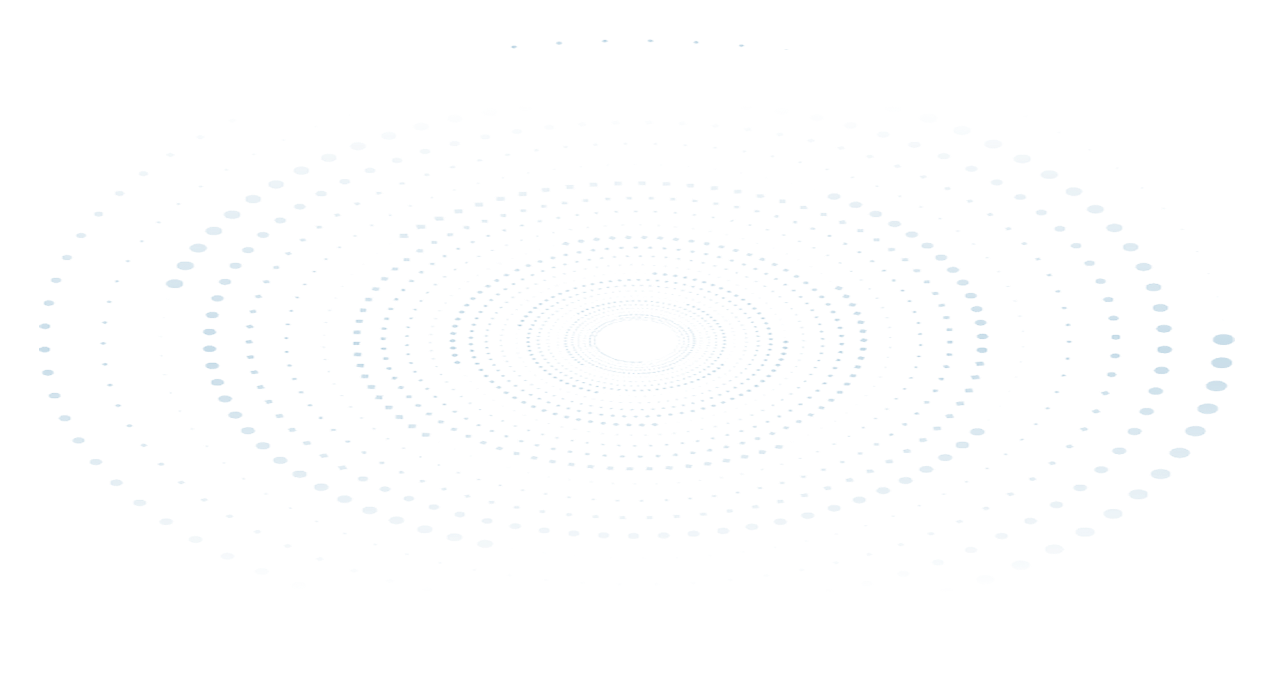Click the dark dot directly below the largest right-edge dot

pos(1221,363)
